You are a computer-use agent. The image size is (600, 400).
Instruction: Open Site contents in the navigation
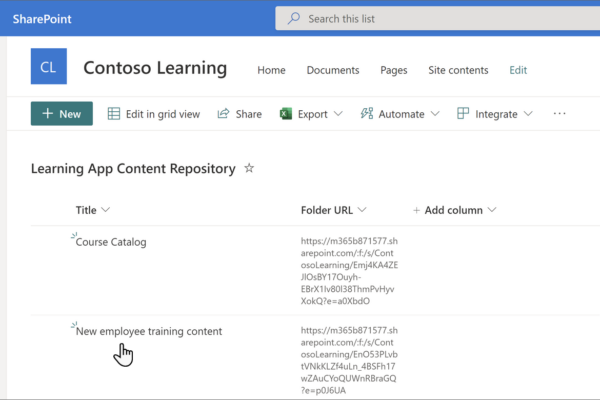458,70
